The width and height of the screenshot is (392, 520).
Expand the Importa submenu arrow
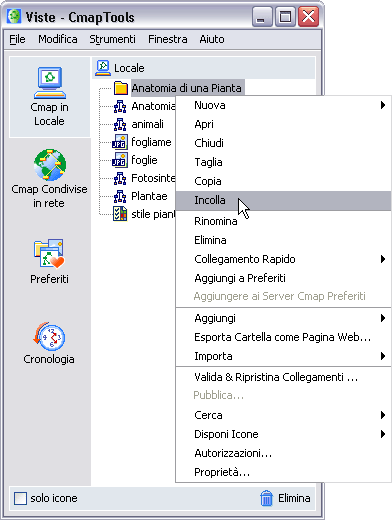(x=383, y=356)
